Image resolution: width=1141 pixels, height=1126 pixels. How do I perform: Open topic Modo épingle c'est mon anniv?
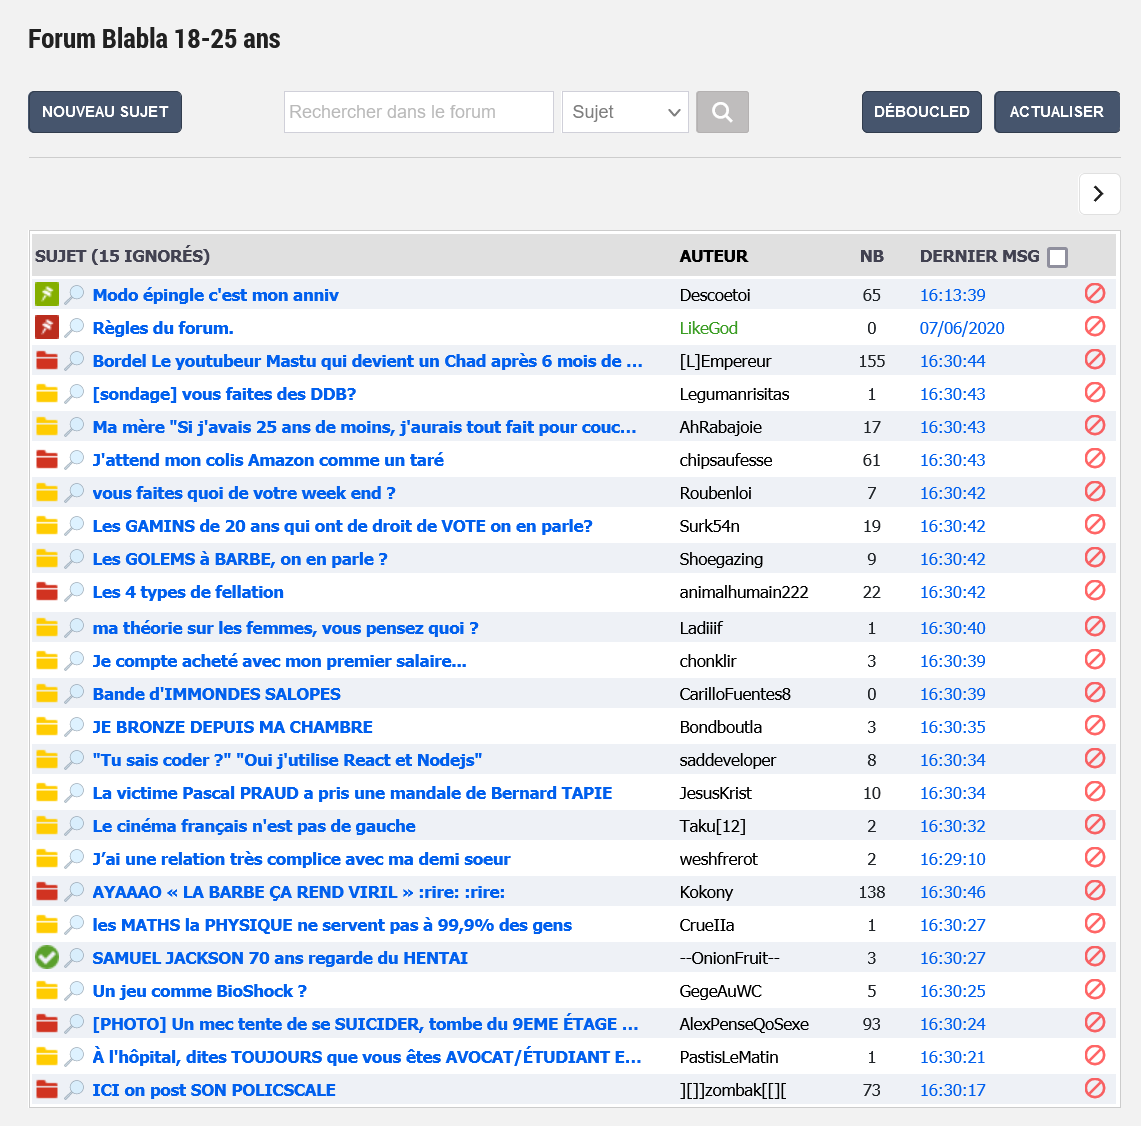pyautogui.click(x=215, y=295)
